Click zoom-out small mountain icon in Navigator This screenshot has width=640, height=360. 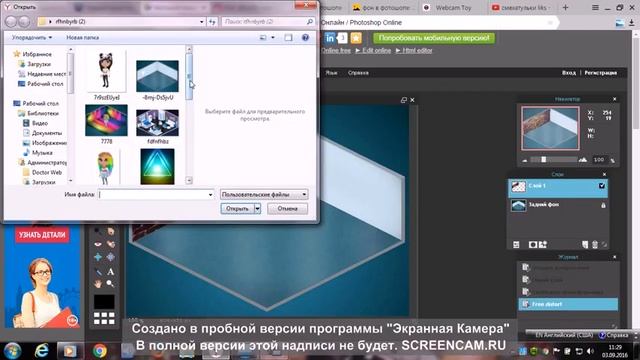click(525, 160)
